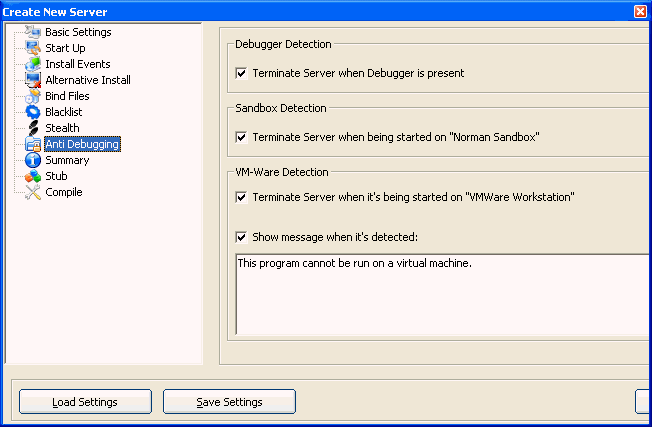Screen dimensions: 652x427
Task: Toggle VMWare Workstation termination checkbox
Action: (241, 197)
